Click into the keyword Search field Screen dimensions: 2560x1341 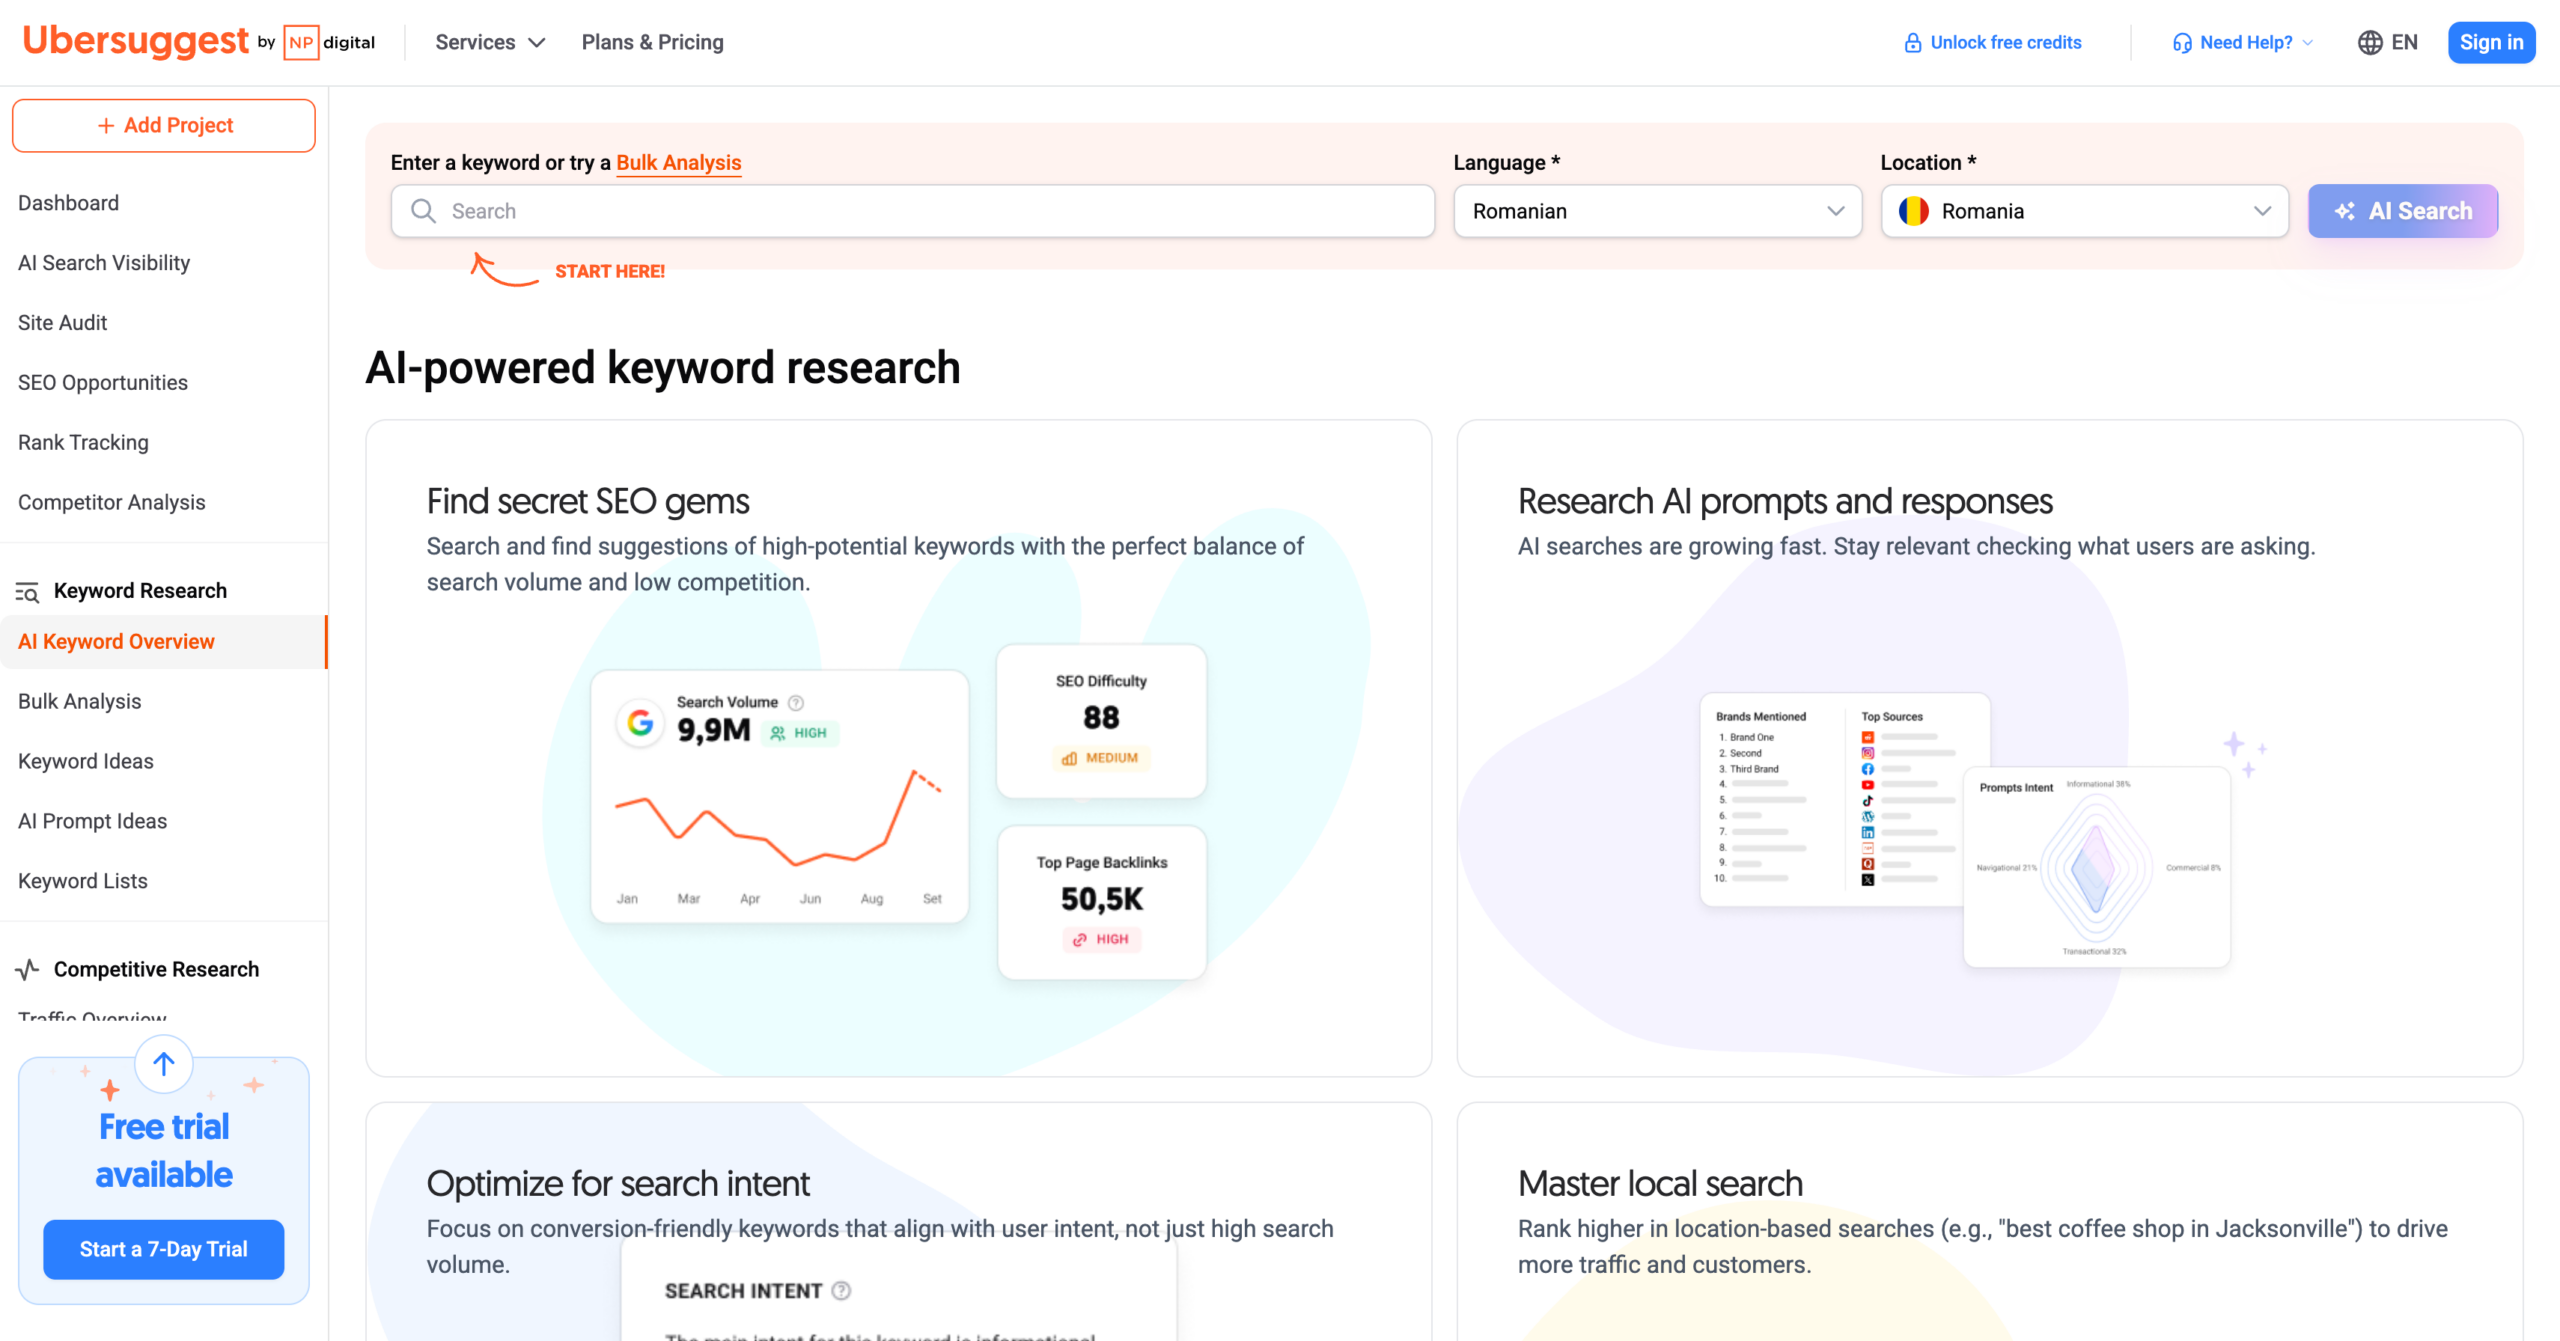(x=913, y=211)
